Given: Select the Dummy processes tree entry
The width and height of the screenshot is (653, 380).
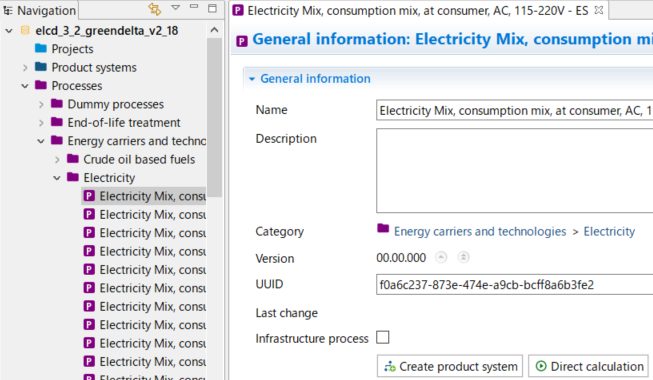Looking at the screenshot, I should coord(115,104).
